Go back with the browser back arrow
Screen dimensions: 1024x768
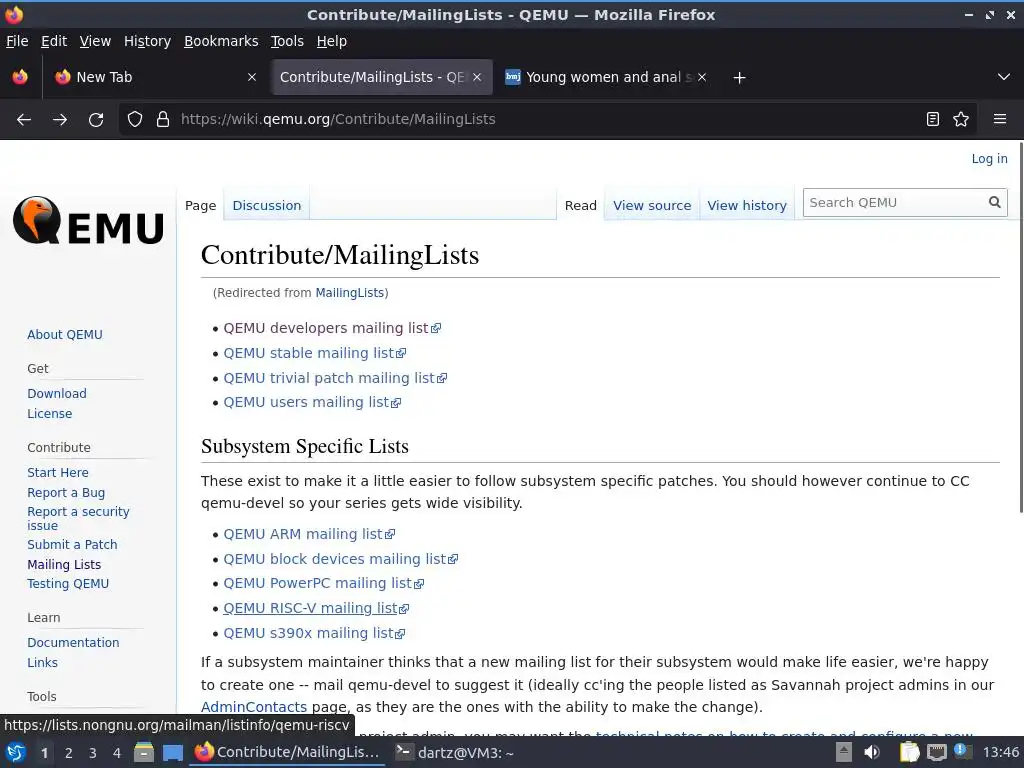24,120
